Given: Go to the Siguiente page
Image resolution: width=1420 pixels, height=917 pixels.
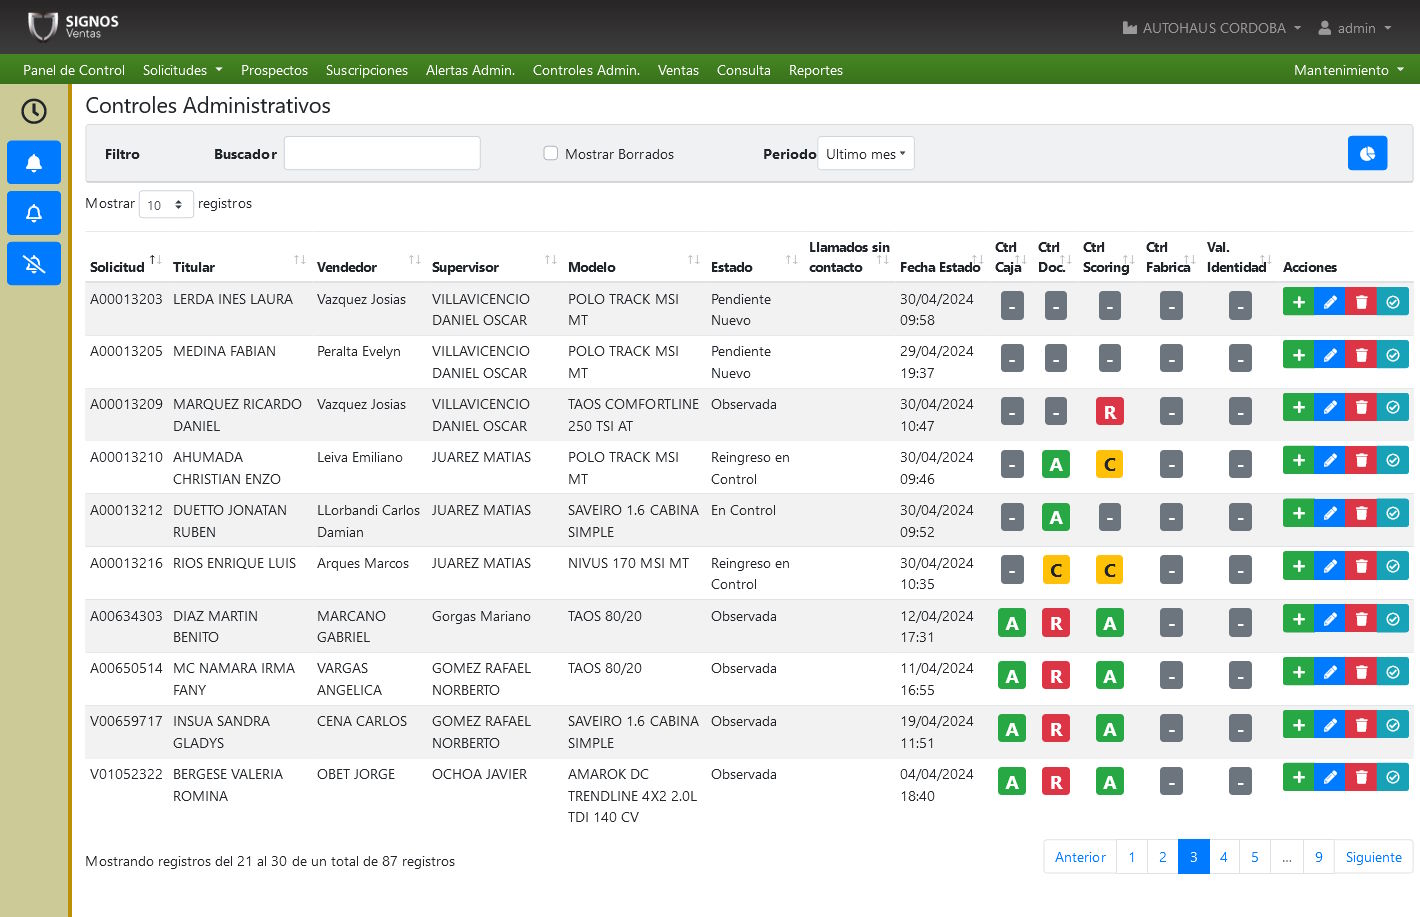Looking at the screenshot, I should point(1373,857).
